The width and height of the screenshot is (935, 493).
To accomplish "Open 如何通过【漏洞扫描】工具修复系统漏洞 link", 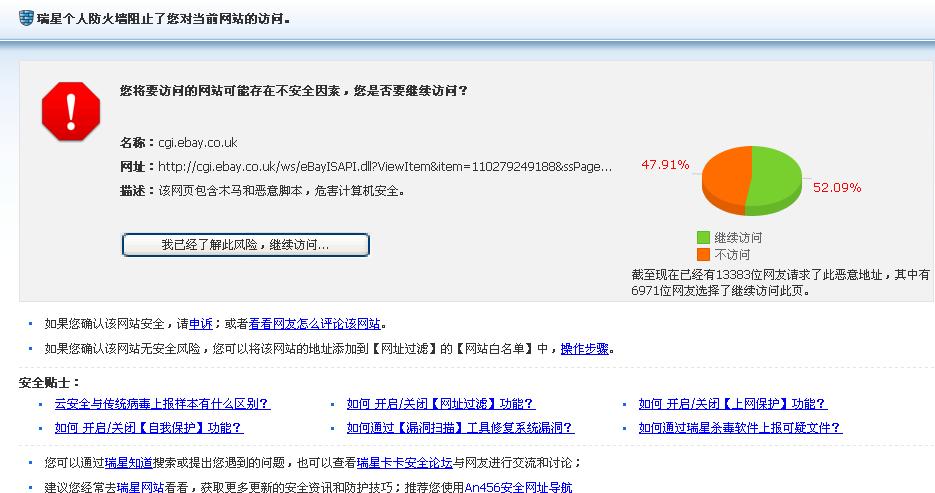I will click(x=460, y=427).
